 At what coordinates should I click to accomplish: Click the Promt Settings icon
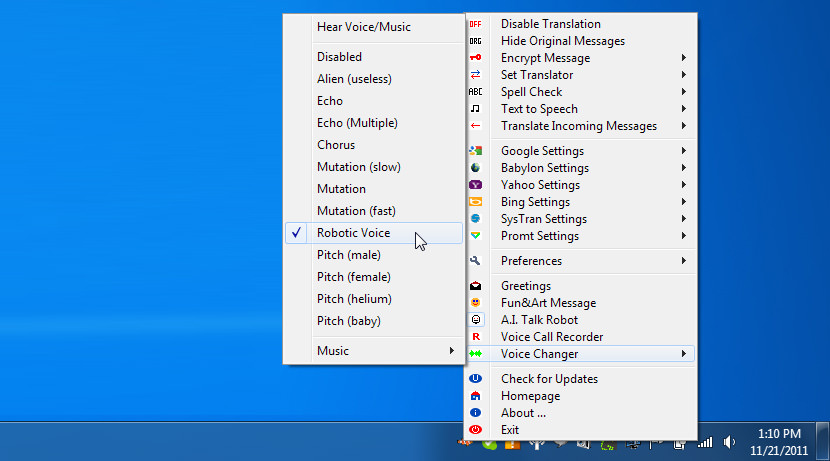pyautogui.click(x=475, y=236)
